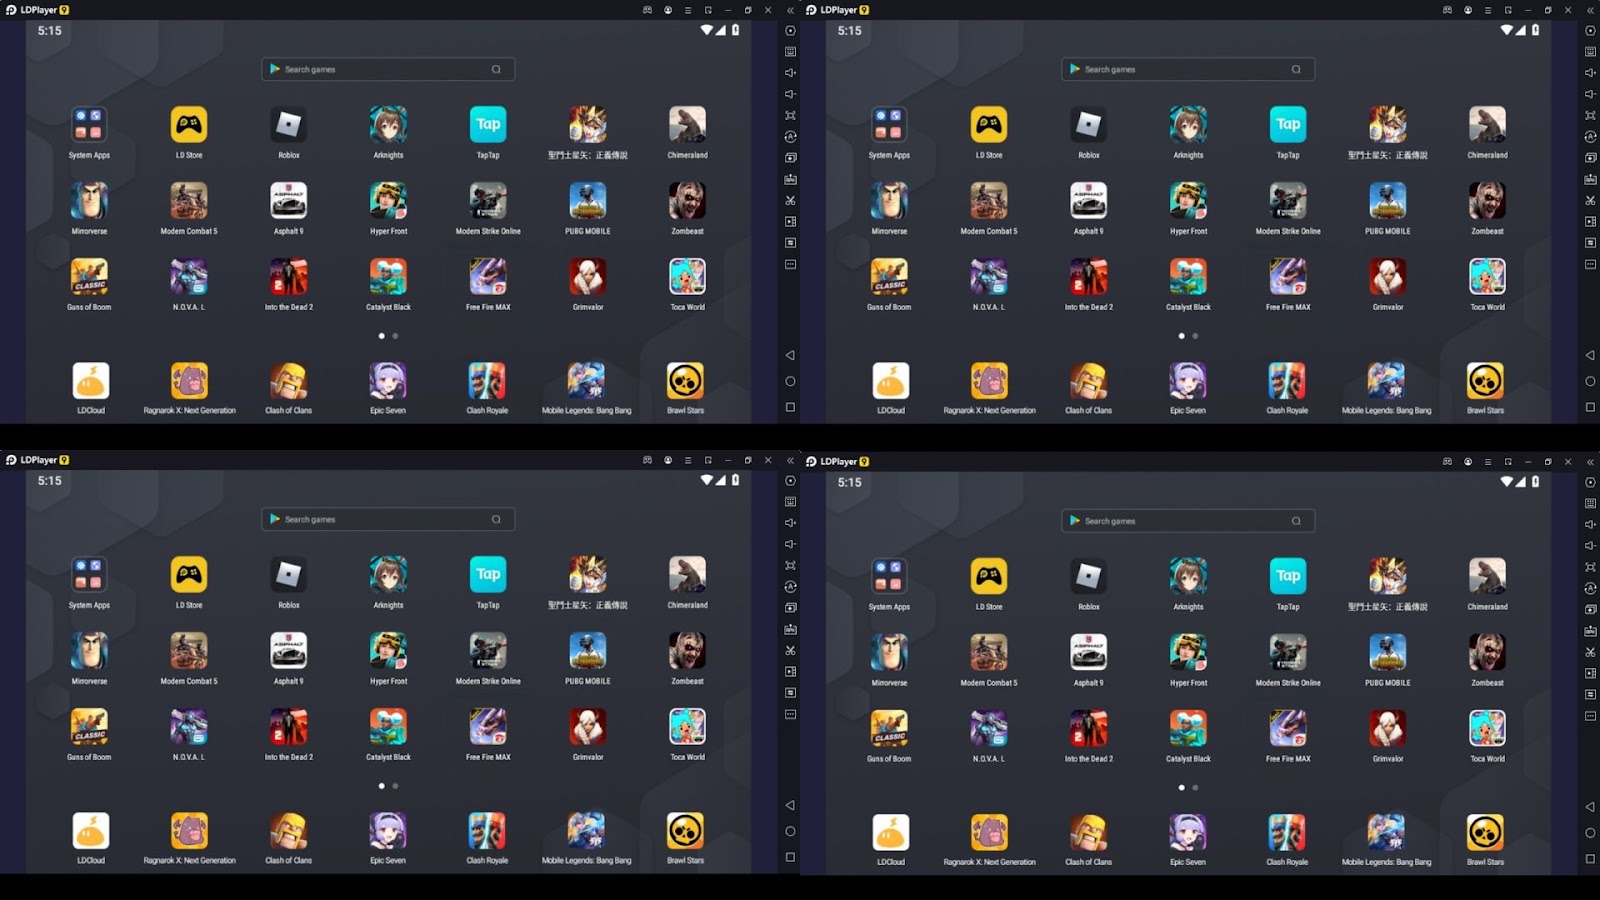Open Mobile Legends: Bang Bang in bottom-right window
Image resolution: width=1600 pixels, height=900 pixels.
[x=1386, y=832]
